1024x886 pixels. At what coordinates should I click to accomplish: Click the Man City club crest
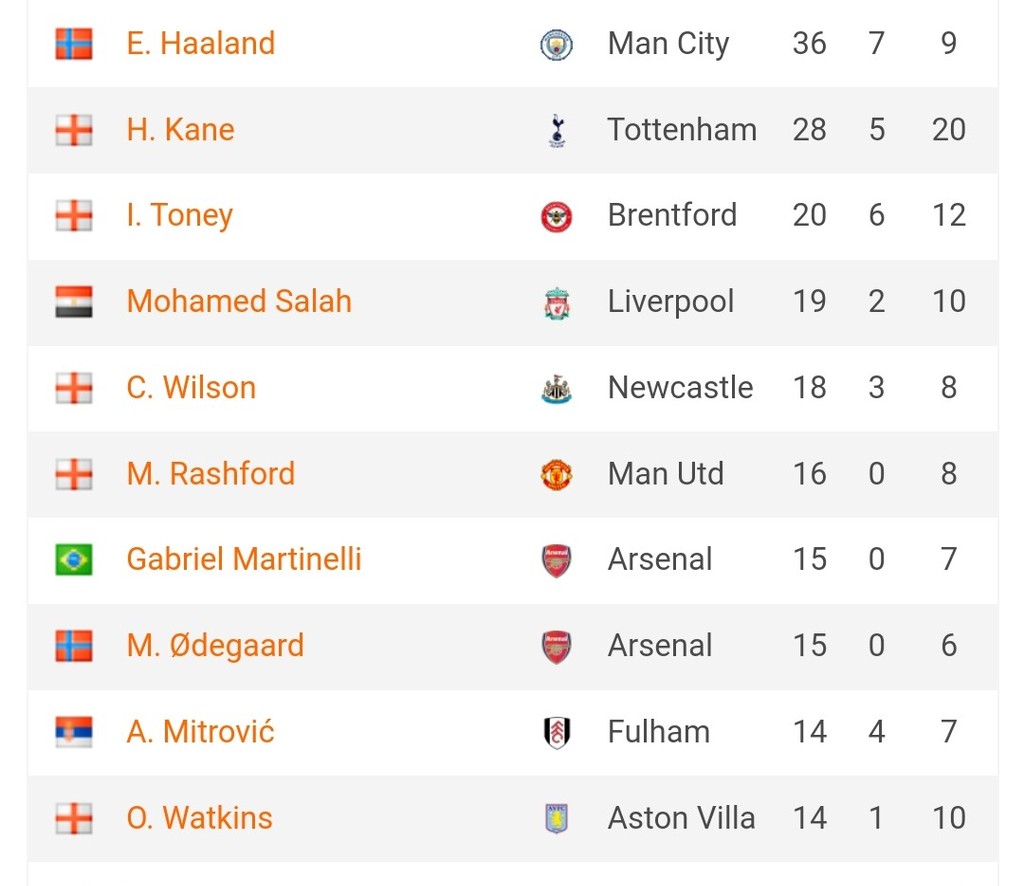[556, 44]
